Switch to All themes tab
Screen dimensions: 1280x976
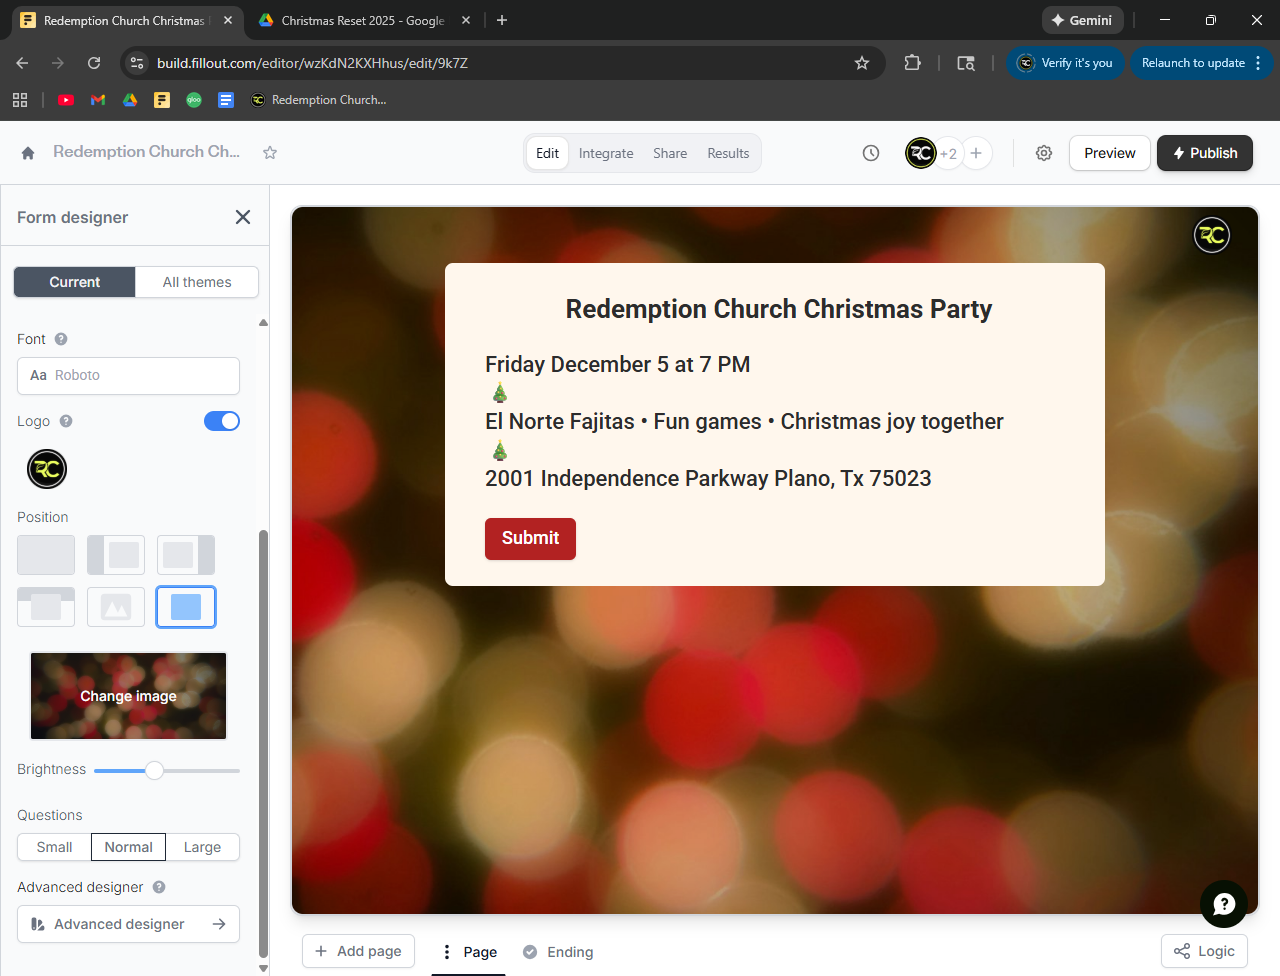coord(197,282)
